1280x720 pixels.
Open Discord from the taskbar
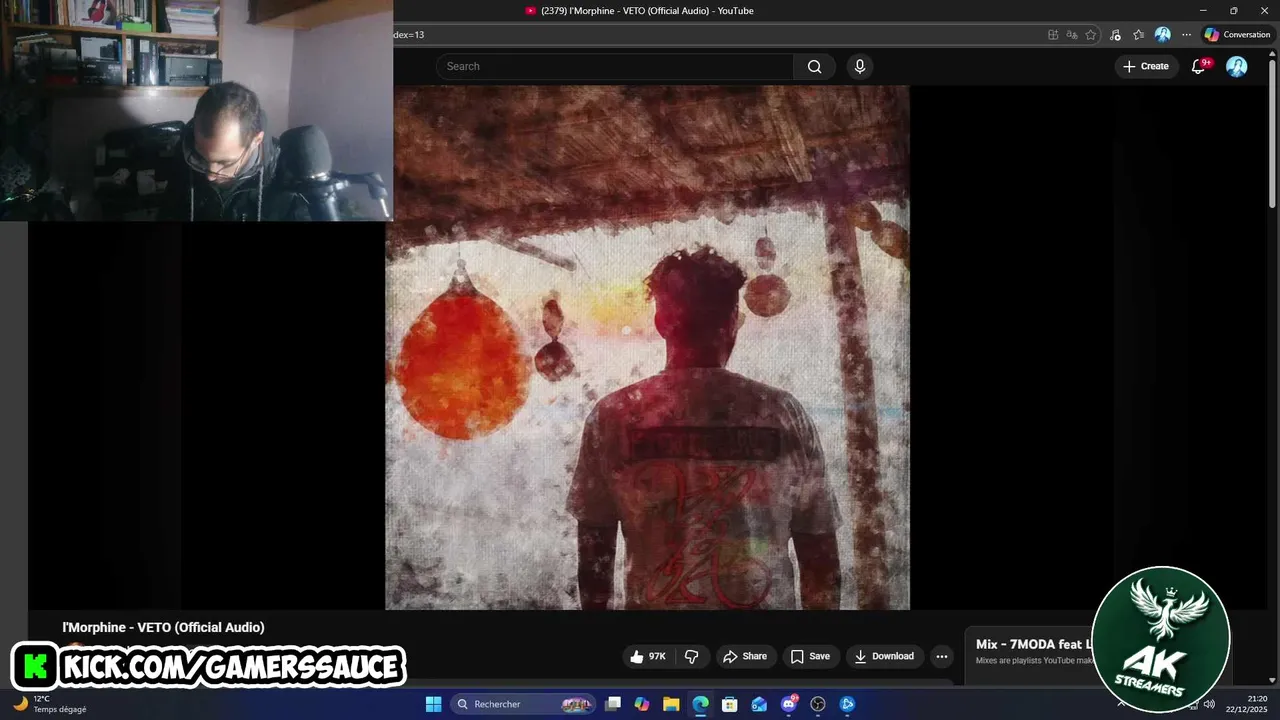point(789,704)
